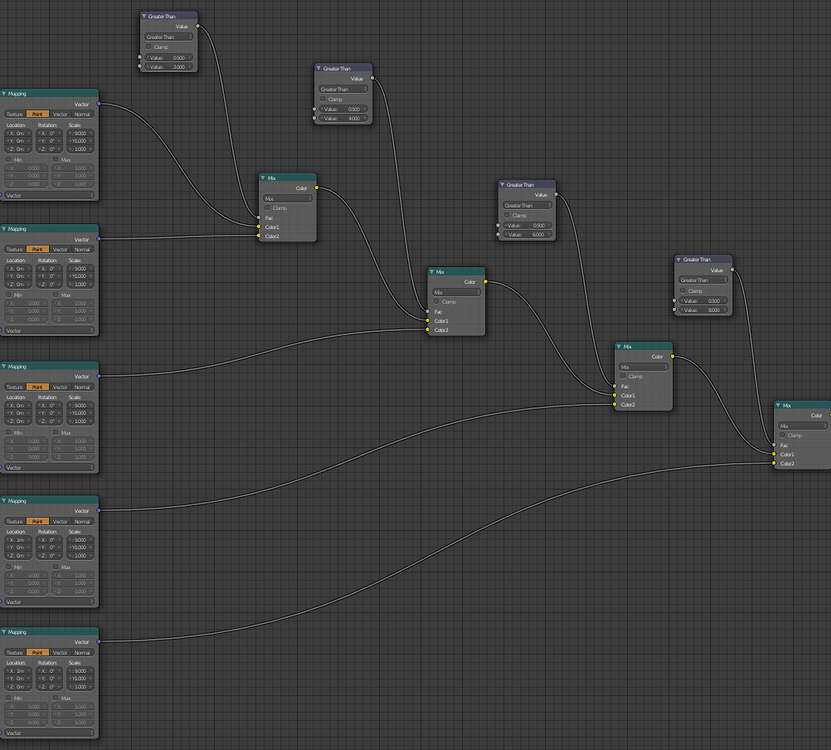Open blend type dropdown of Mix fed by Greater Than 4.000
Screen dimensions: 831x750
tap(456, 292)
